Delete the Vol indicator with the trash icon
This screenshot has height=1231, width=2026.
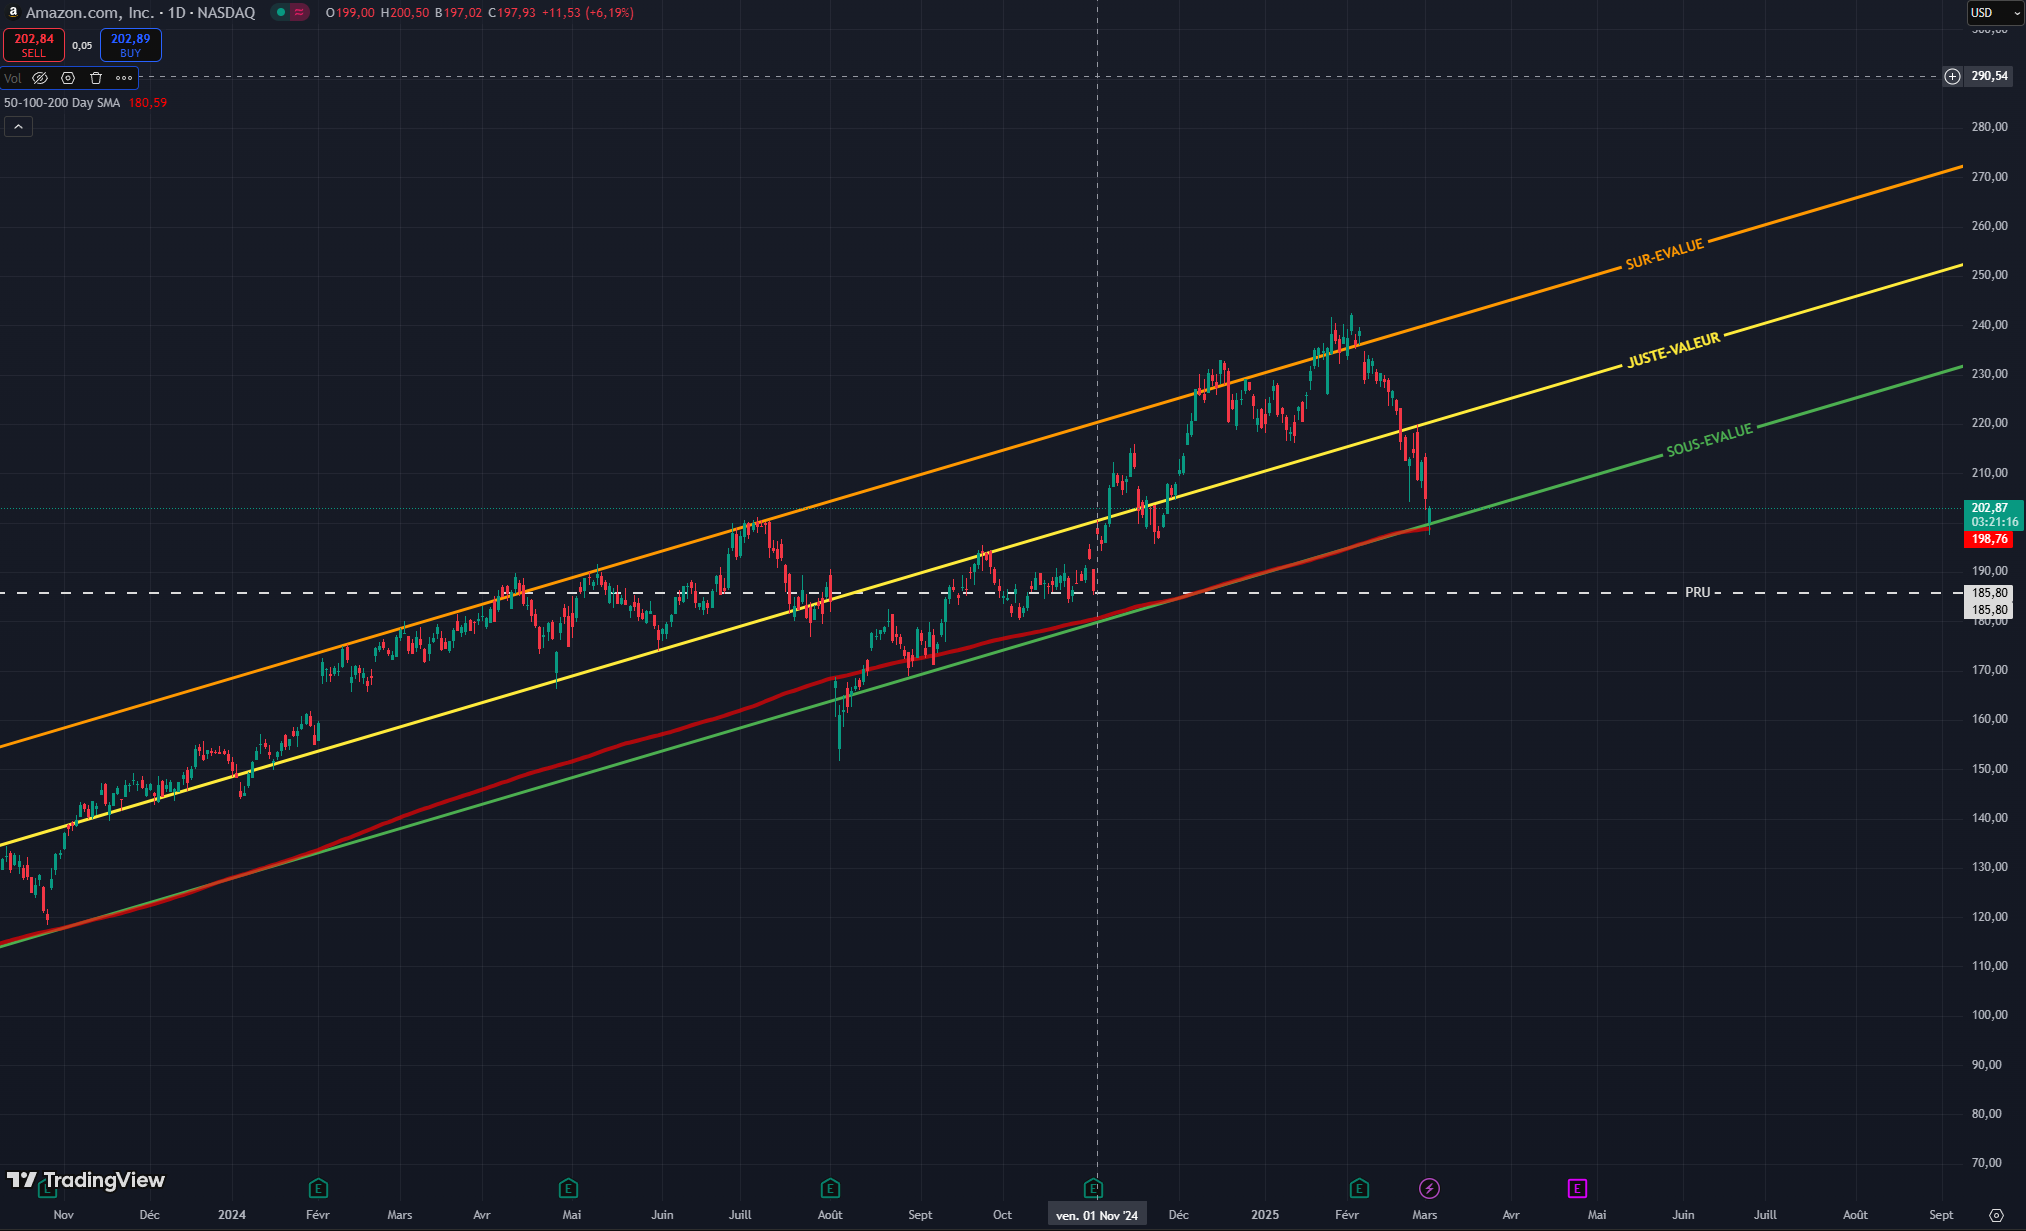[x=96, y=78]
